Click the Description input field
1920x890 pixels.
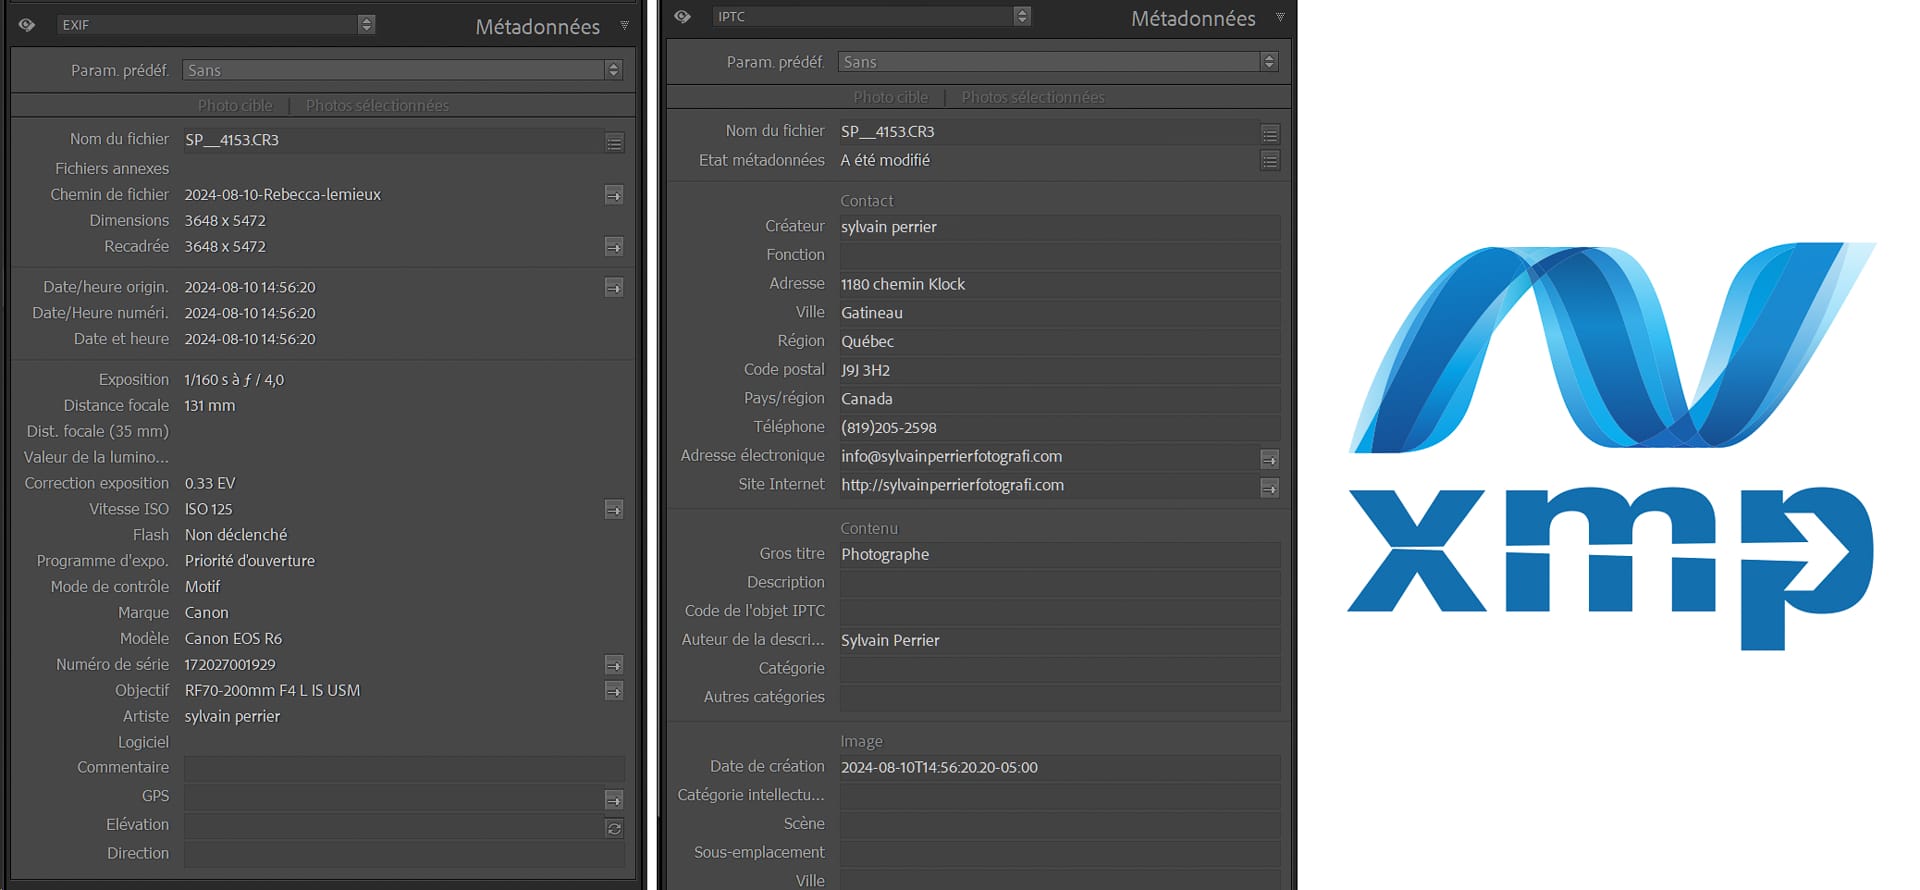[1059, 582]
